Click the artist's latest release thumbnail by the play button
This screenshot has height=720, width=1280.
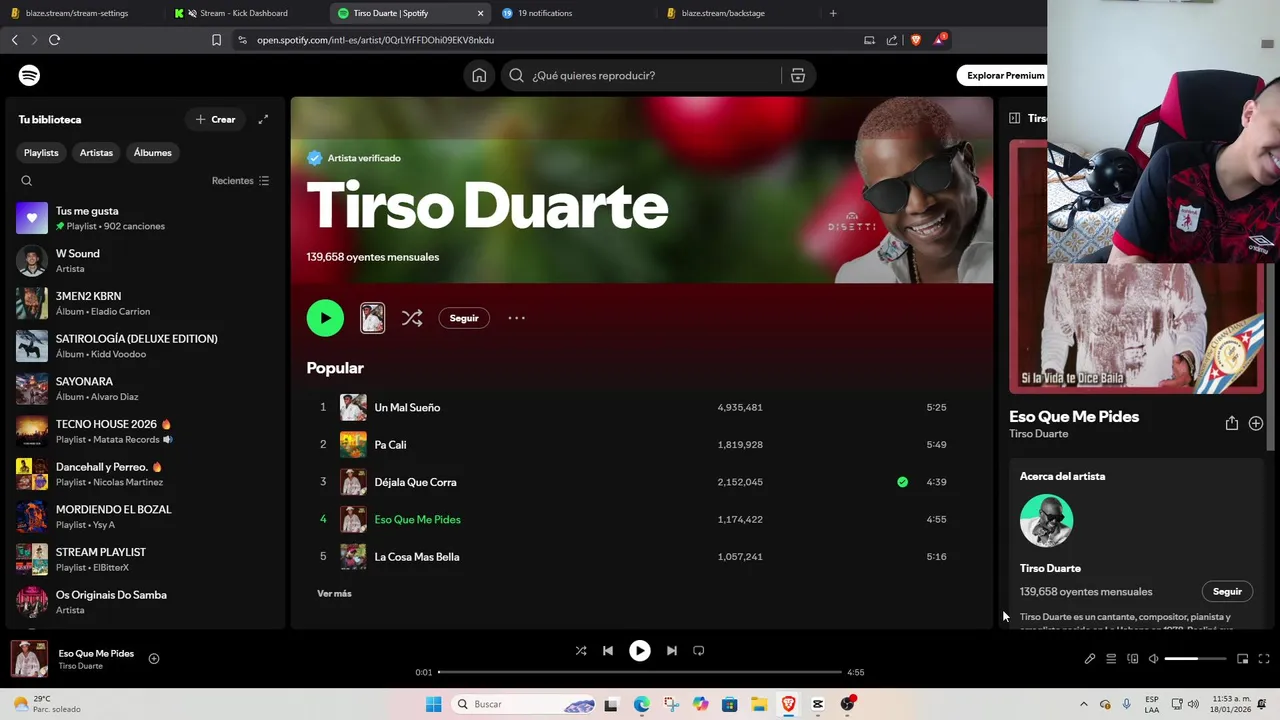click(x=372, y=318)
